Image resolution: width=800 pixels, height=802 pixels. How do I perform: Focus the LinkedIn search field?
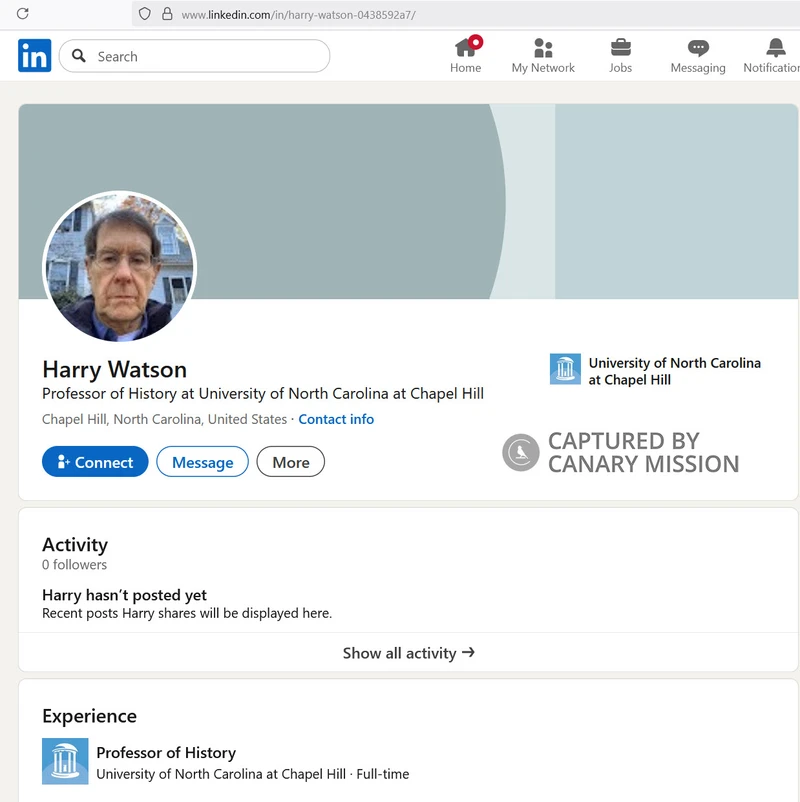click(194, 56)
